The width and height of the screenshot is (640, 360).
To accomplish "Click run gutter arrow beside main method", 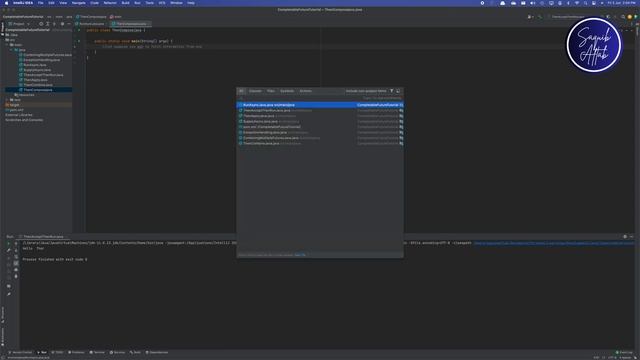I will 79,41.
